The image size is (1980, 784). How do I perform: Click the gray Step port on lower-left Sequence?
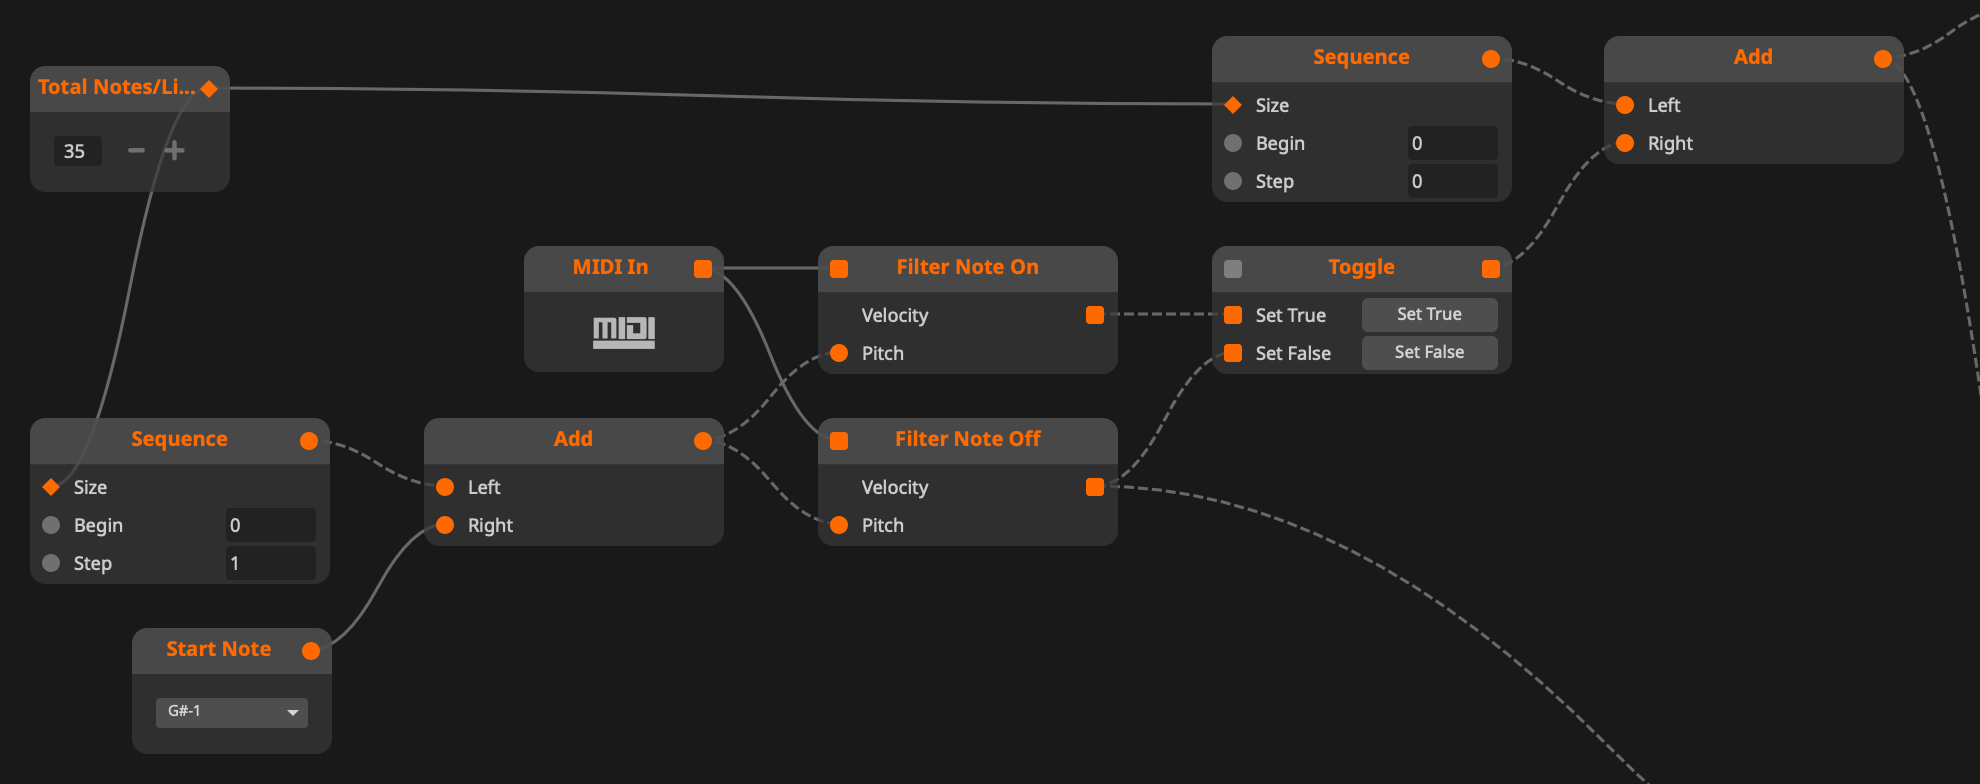coord(51,563)
